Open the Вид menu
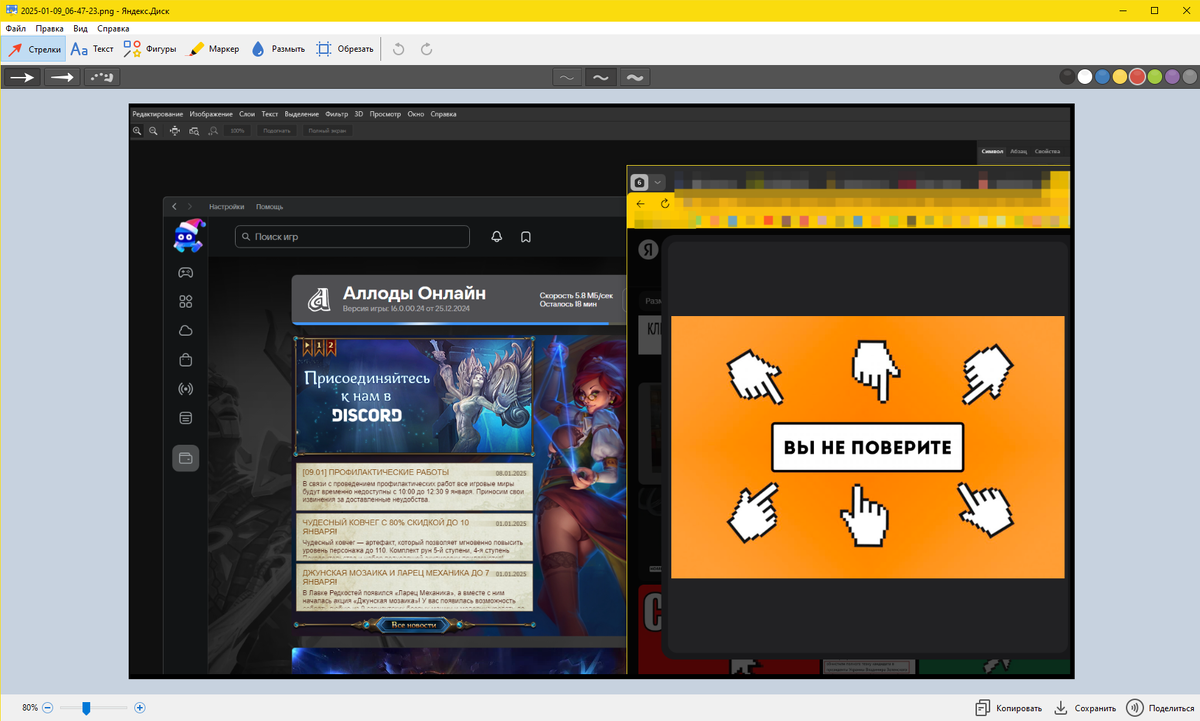 click(80, 29)
